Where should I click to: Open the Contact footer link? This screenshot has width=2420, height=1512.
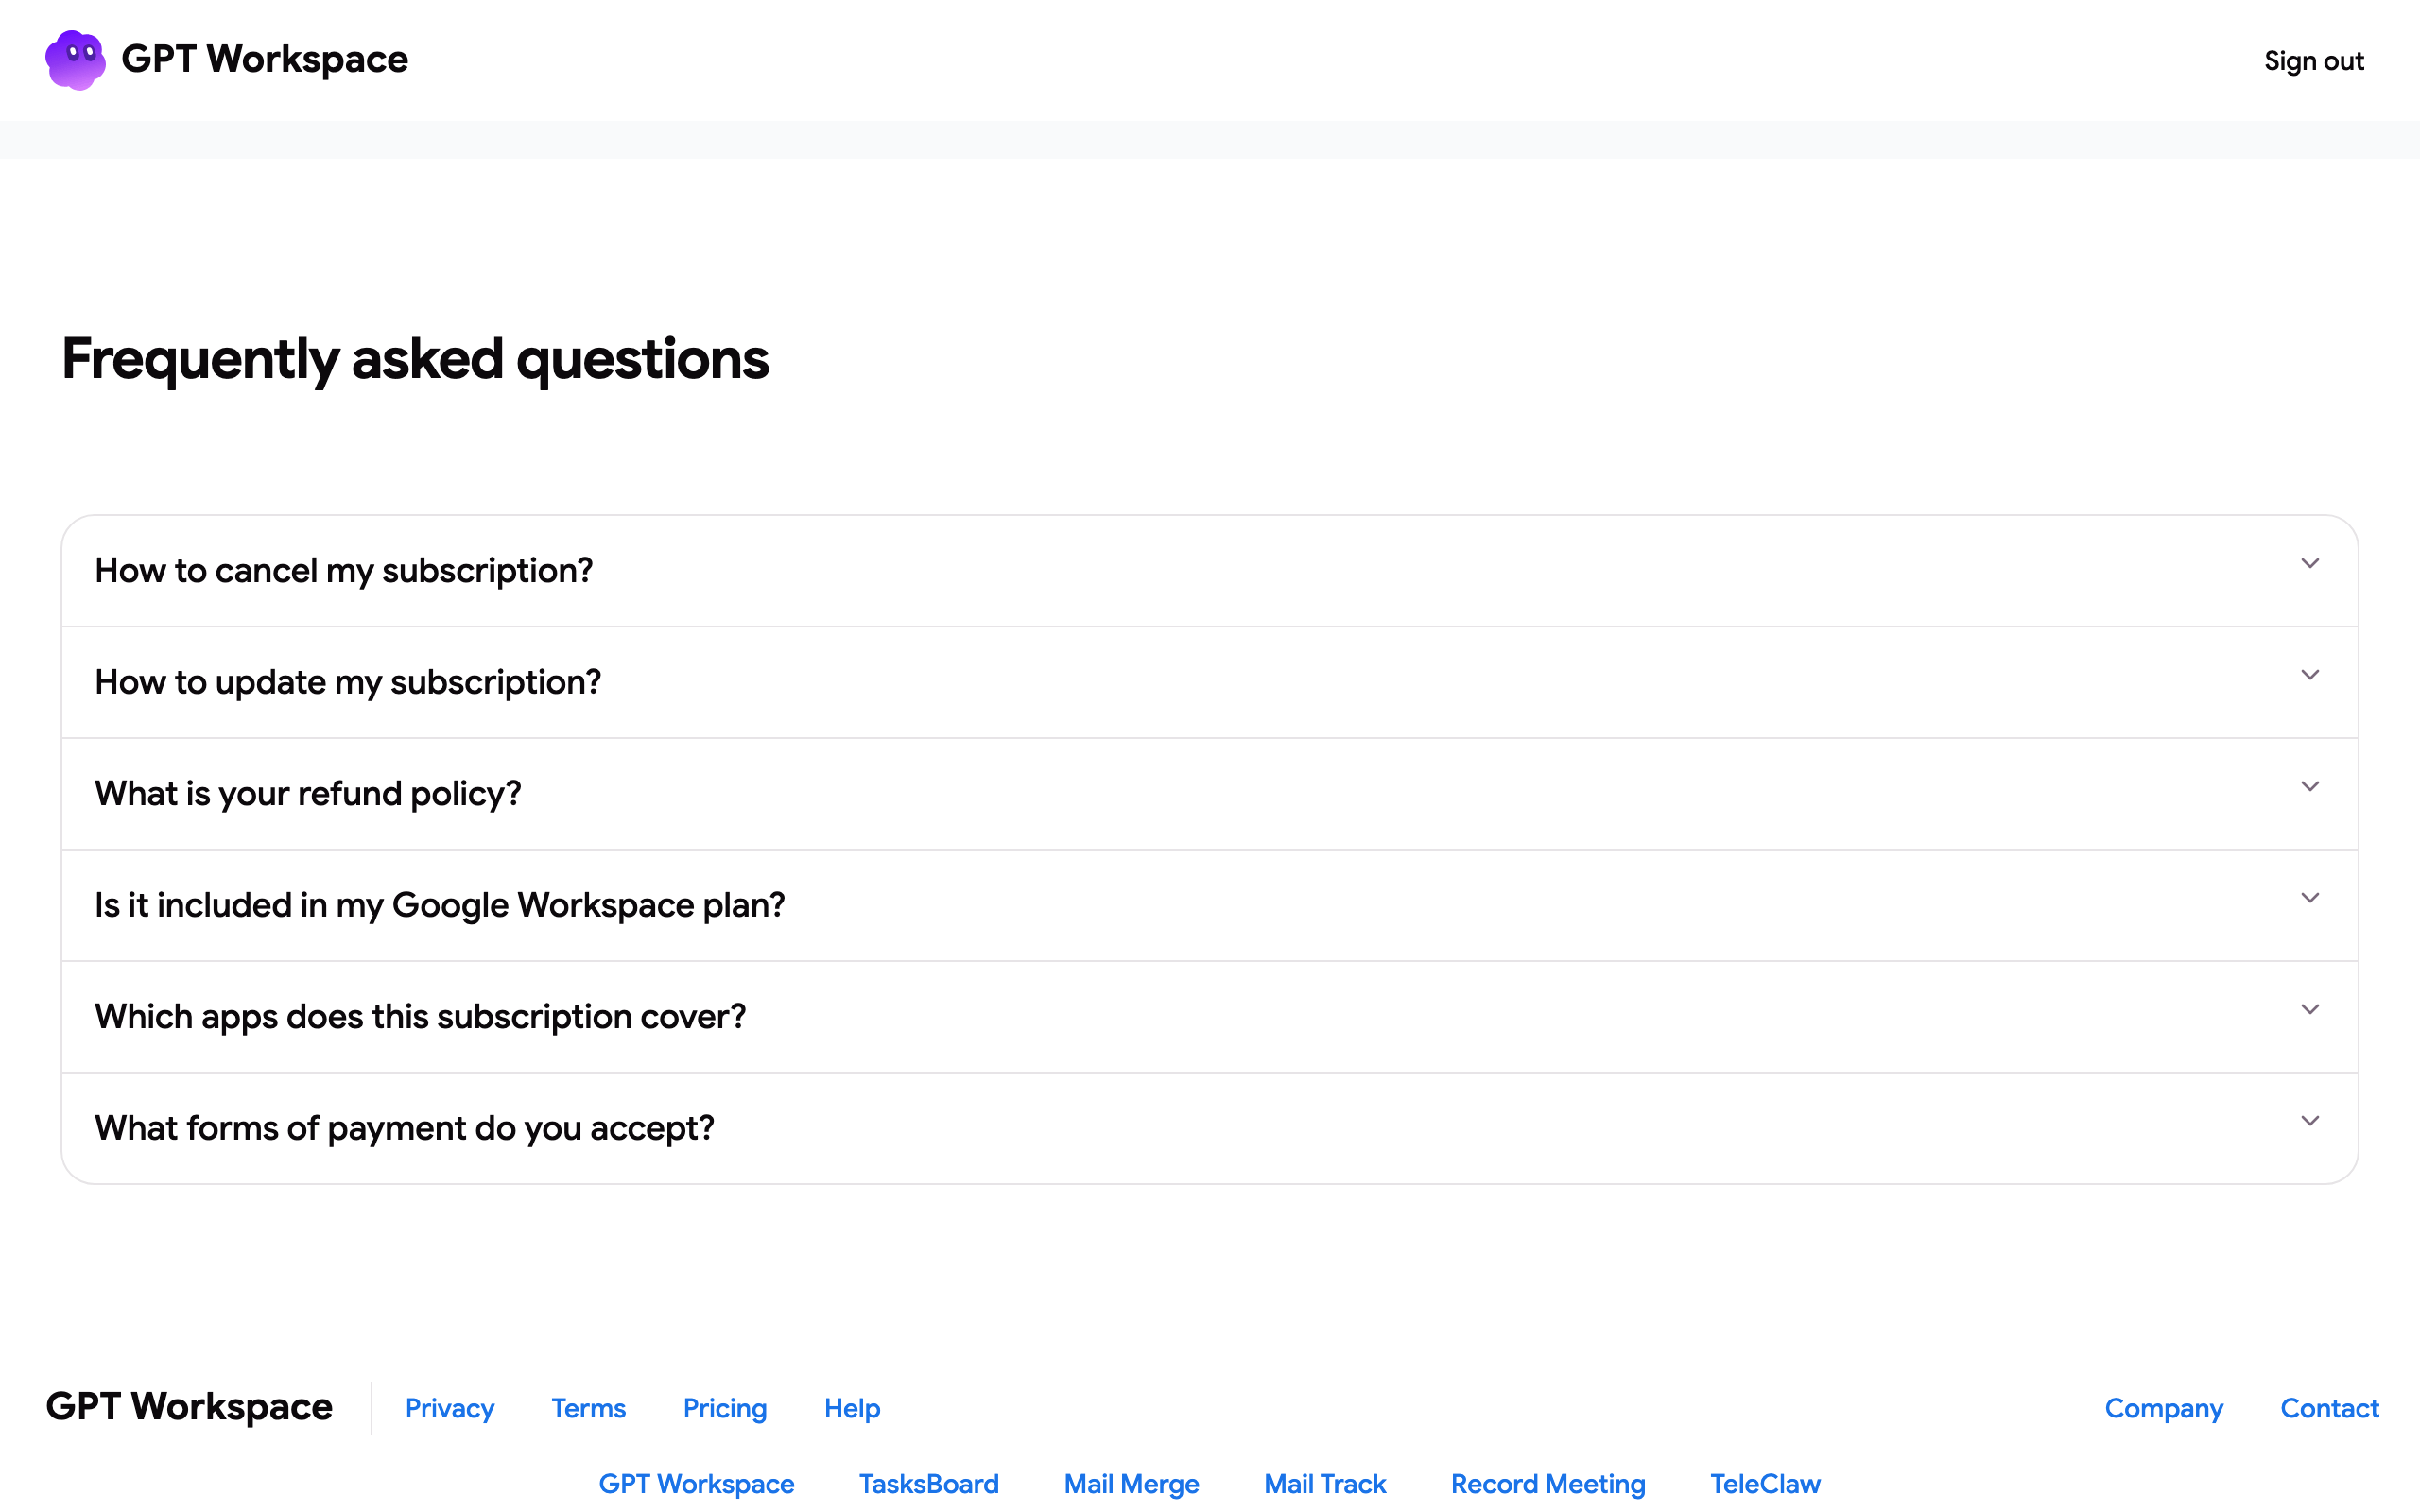click(2330, 1409)
